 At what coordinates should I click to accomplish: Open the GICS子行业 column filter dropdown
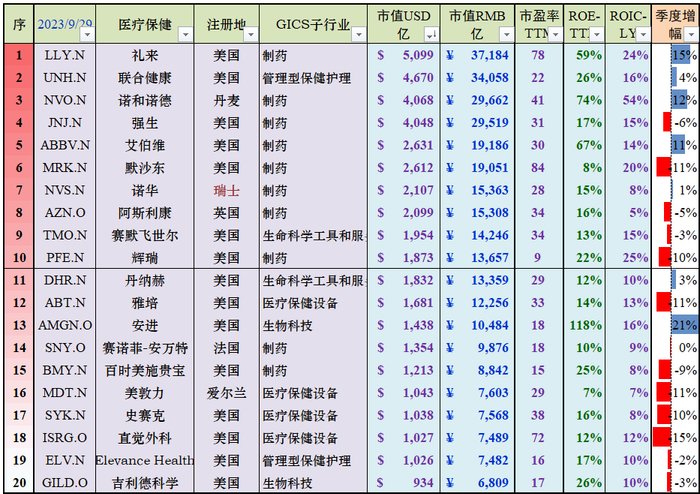point(359,34)
